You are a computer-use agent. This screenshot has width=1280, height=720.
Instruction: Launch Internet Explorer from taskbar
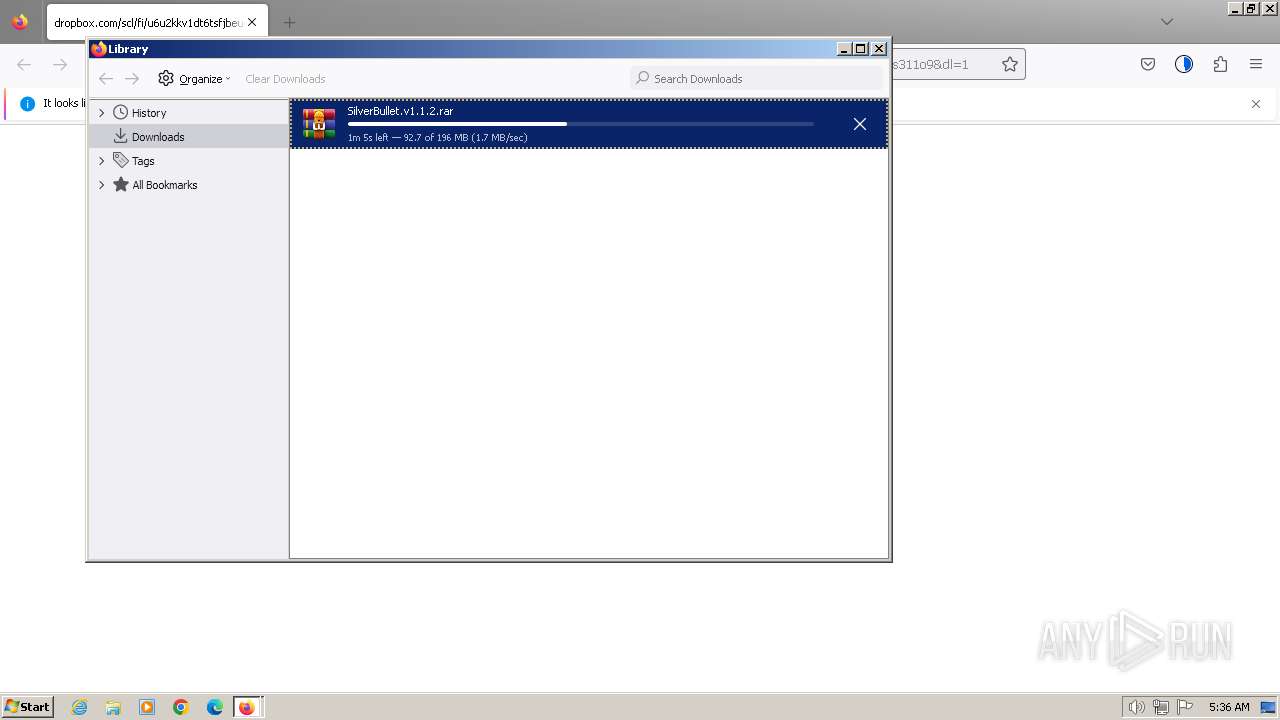click(x=80, y=707)
